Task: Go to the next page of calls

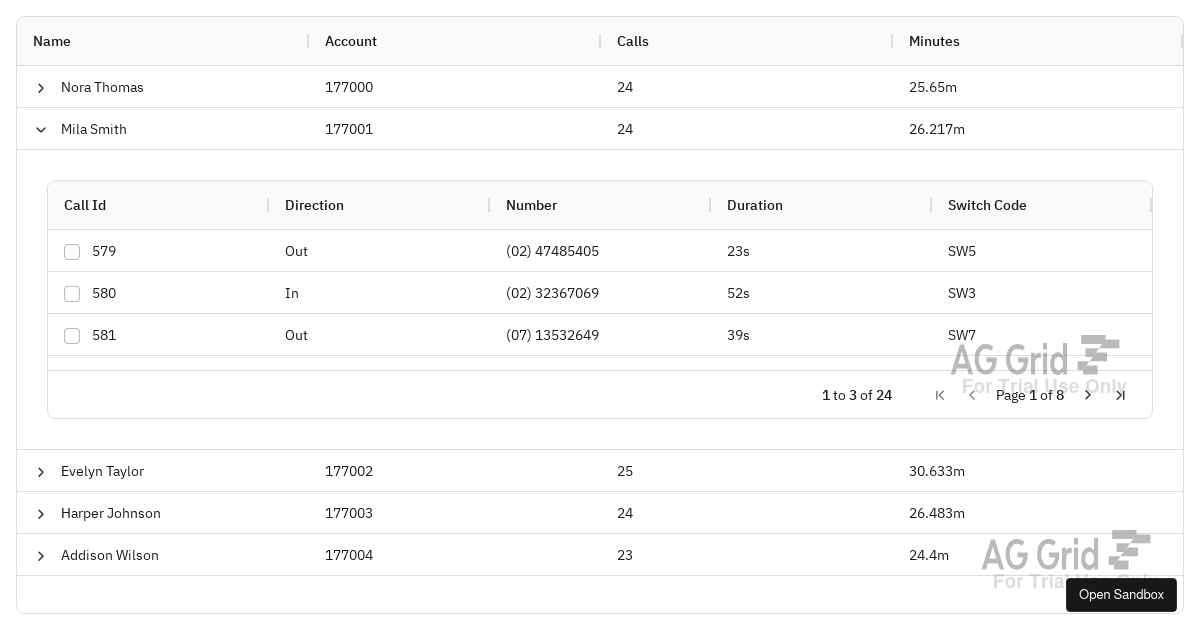Action: click(1088, 395)
